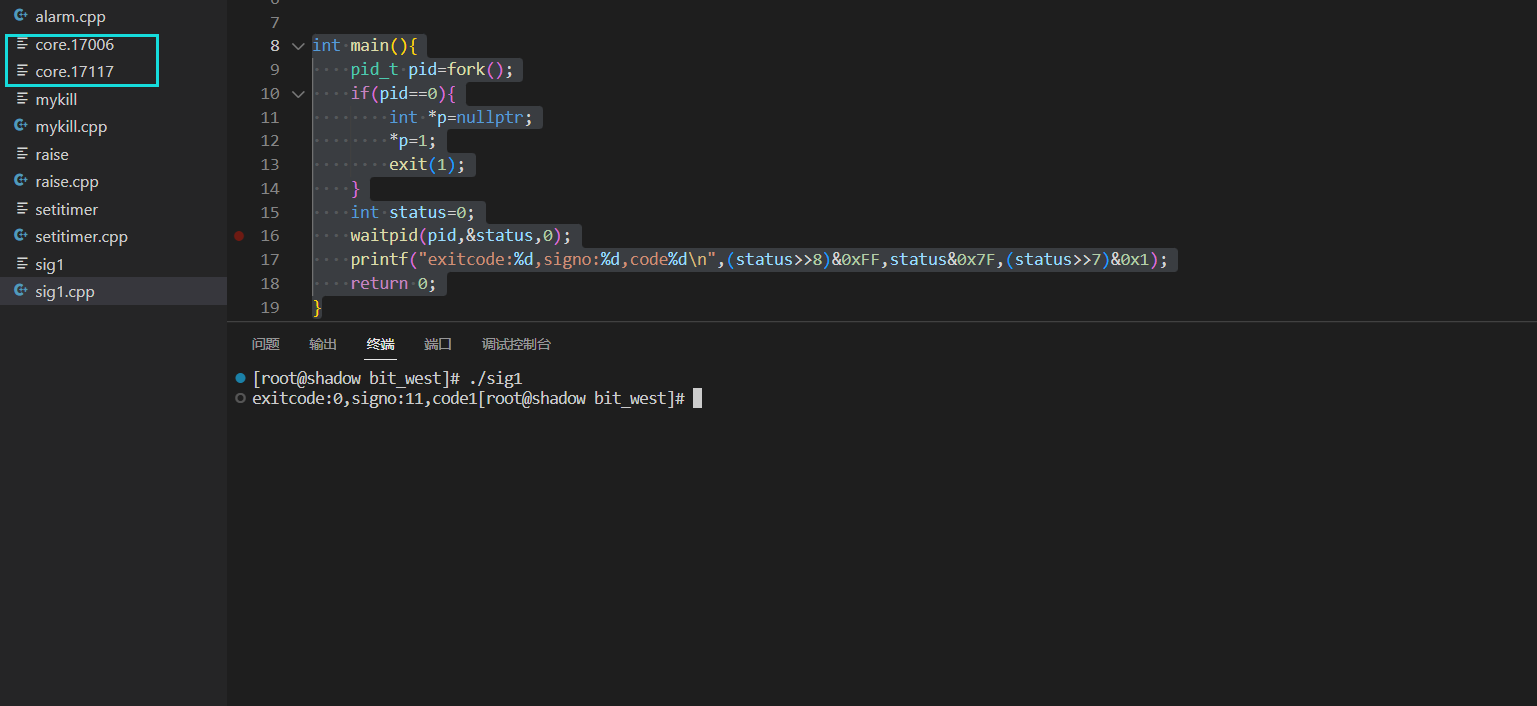Click the C++ icon beside setitimer.cpp
This screenshot has height=706, width=1537.
[21, 237]
